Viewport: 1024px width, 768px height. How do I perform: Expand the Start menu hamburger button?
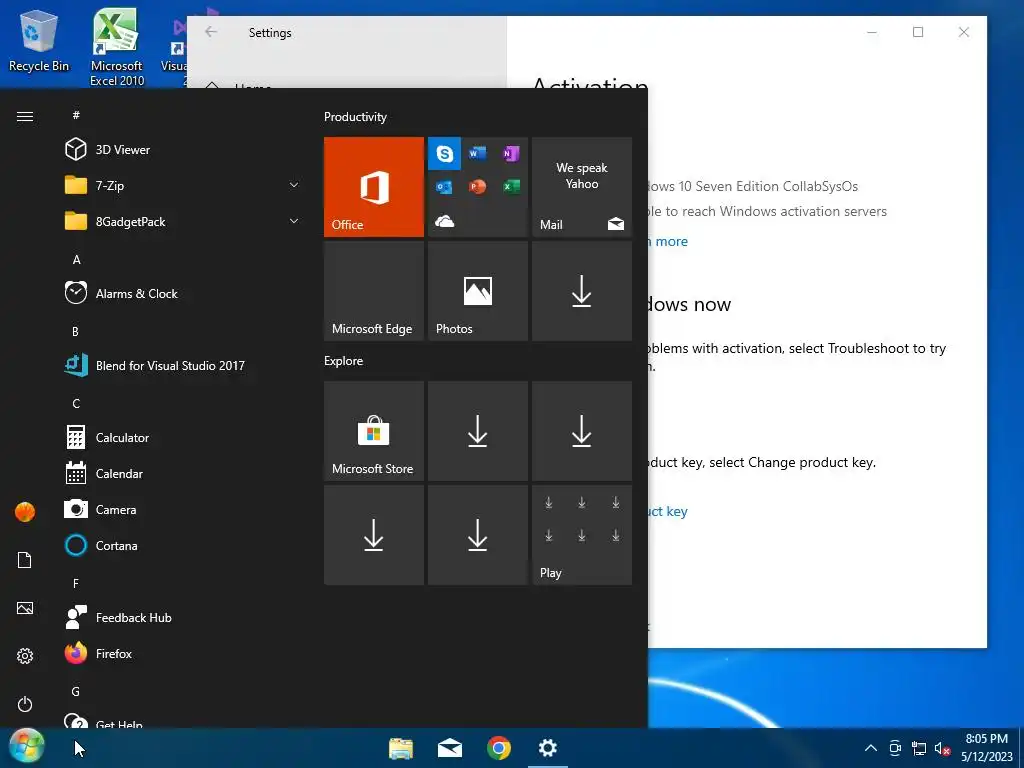(25, 116)
